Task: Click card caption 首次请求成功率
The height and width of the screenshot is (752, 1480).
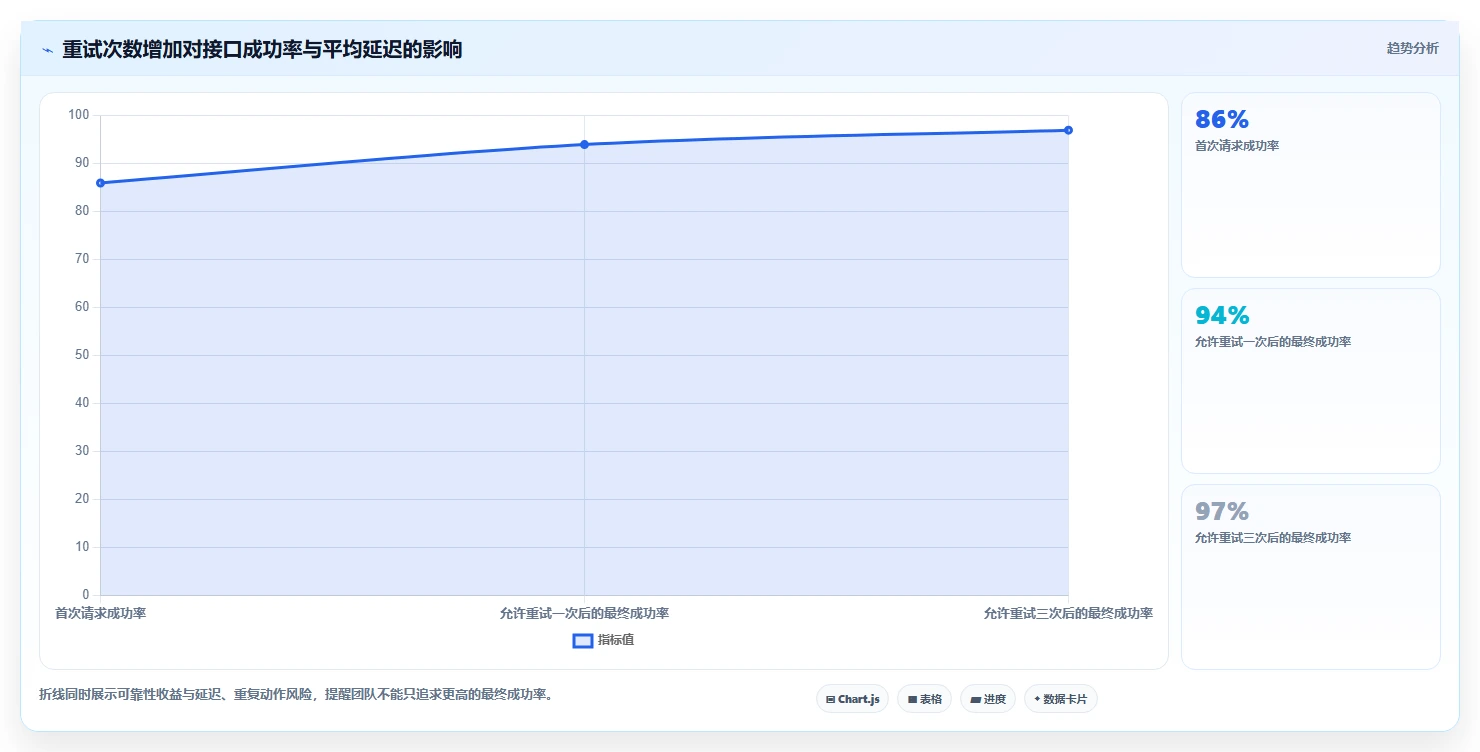Action: (1237, 146)
